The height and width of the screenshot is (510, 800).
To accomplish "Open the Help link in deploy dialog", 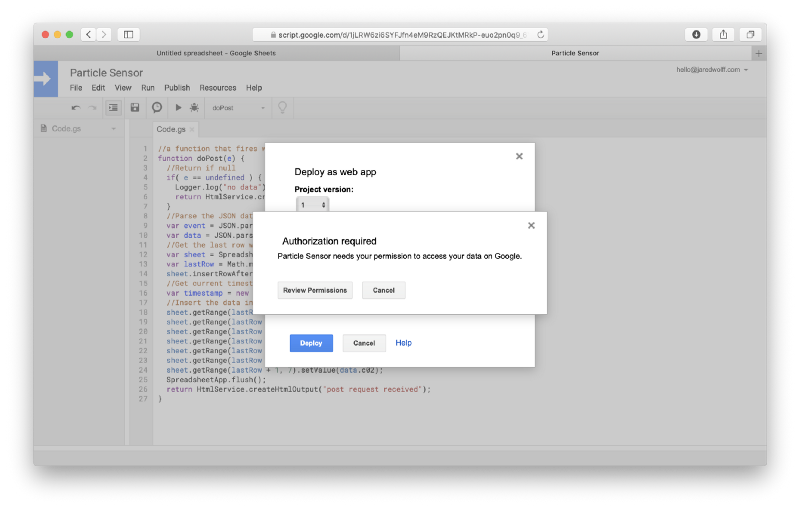I will 404,343.
